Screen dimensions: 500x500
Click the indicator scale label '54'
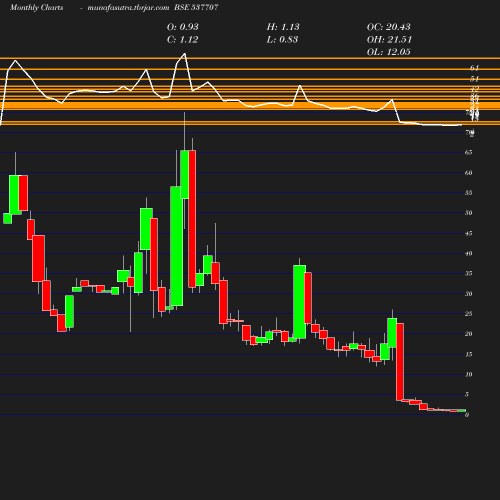pyautogui.click(x=474, y=79)
